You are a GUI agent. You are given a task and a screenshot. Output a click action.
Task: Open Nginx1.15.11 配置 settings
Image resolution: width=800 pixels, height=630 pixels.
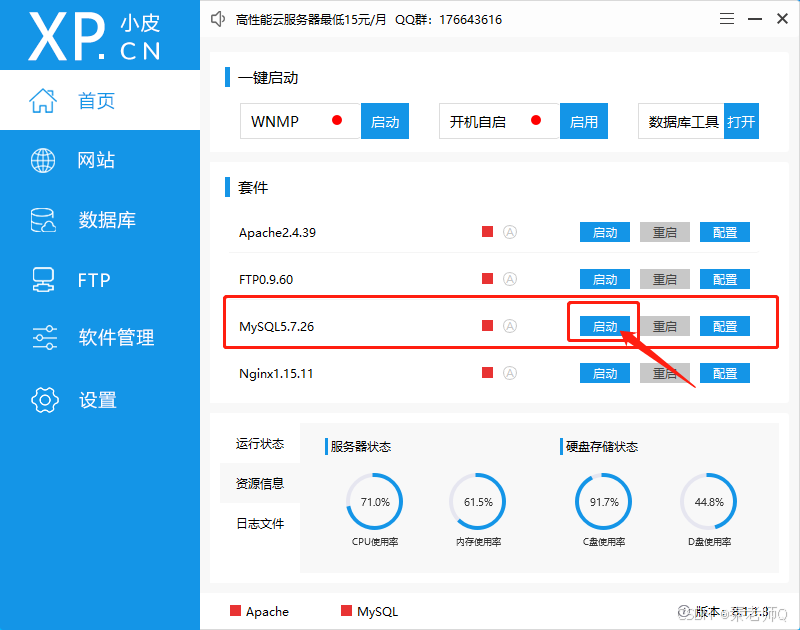coord(724,373)
